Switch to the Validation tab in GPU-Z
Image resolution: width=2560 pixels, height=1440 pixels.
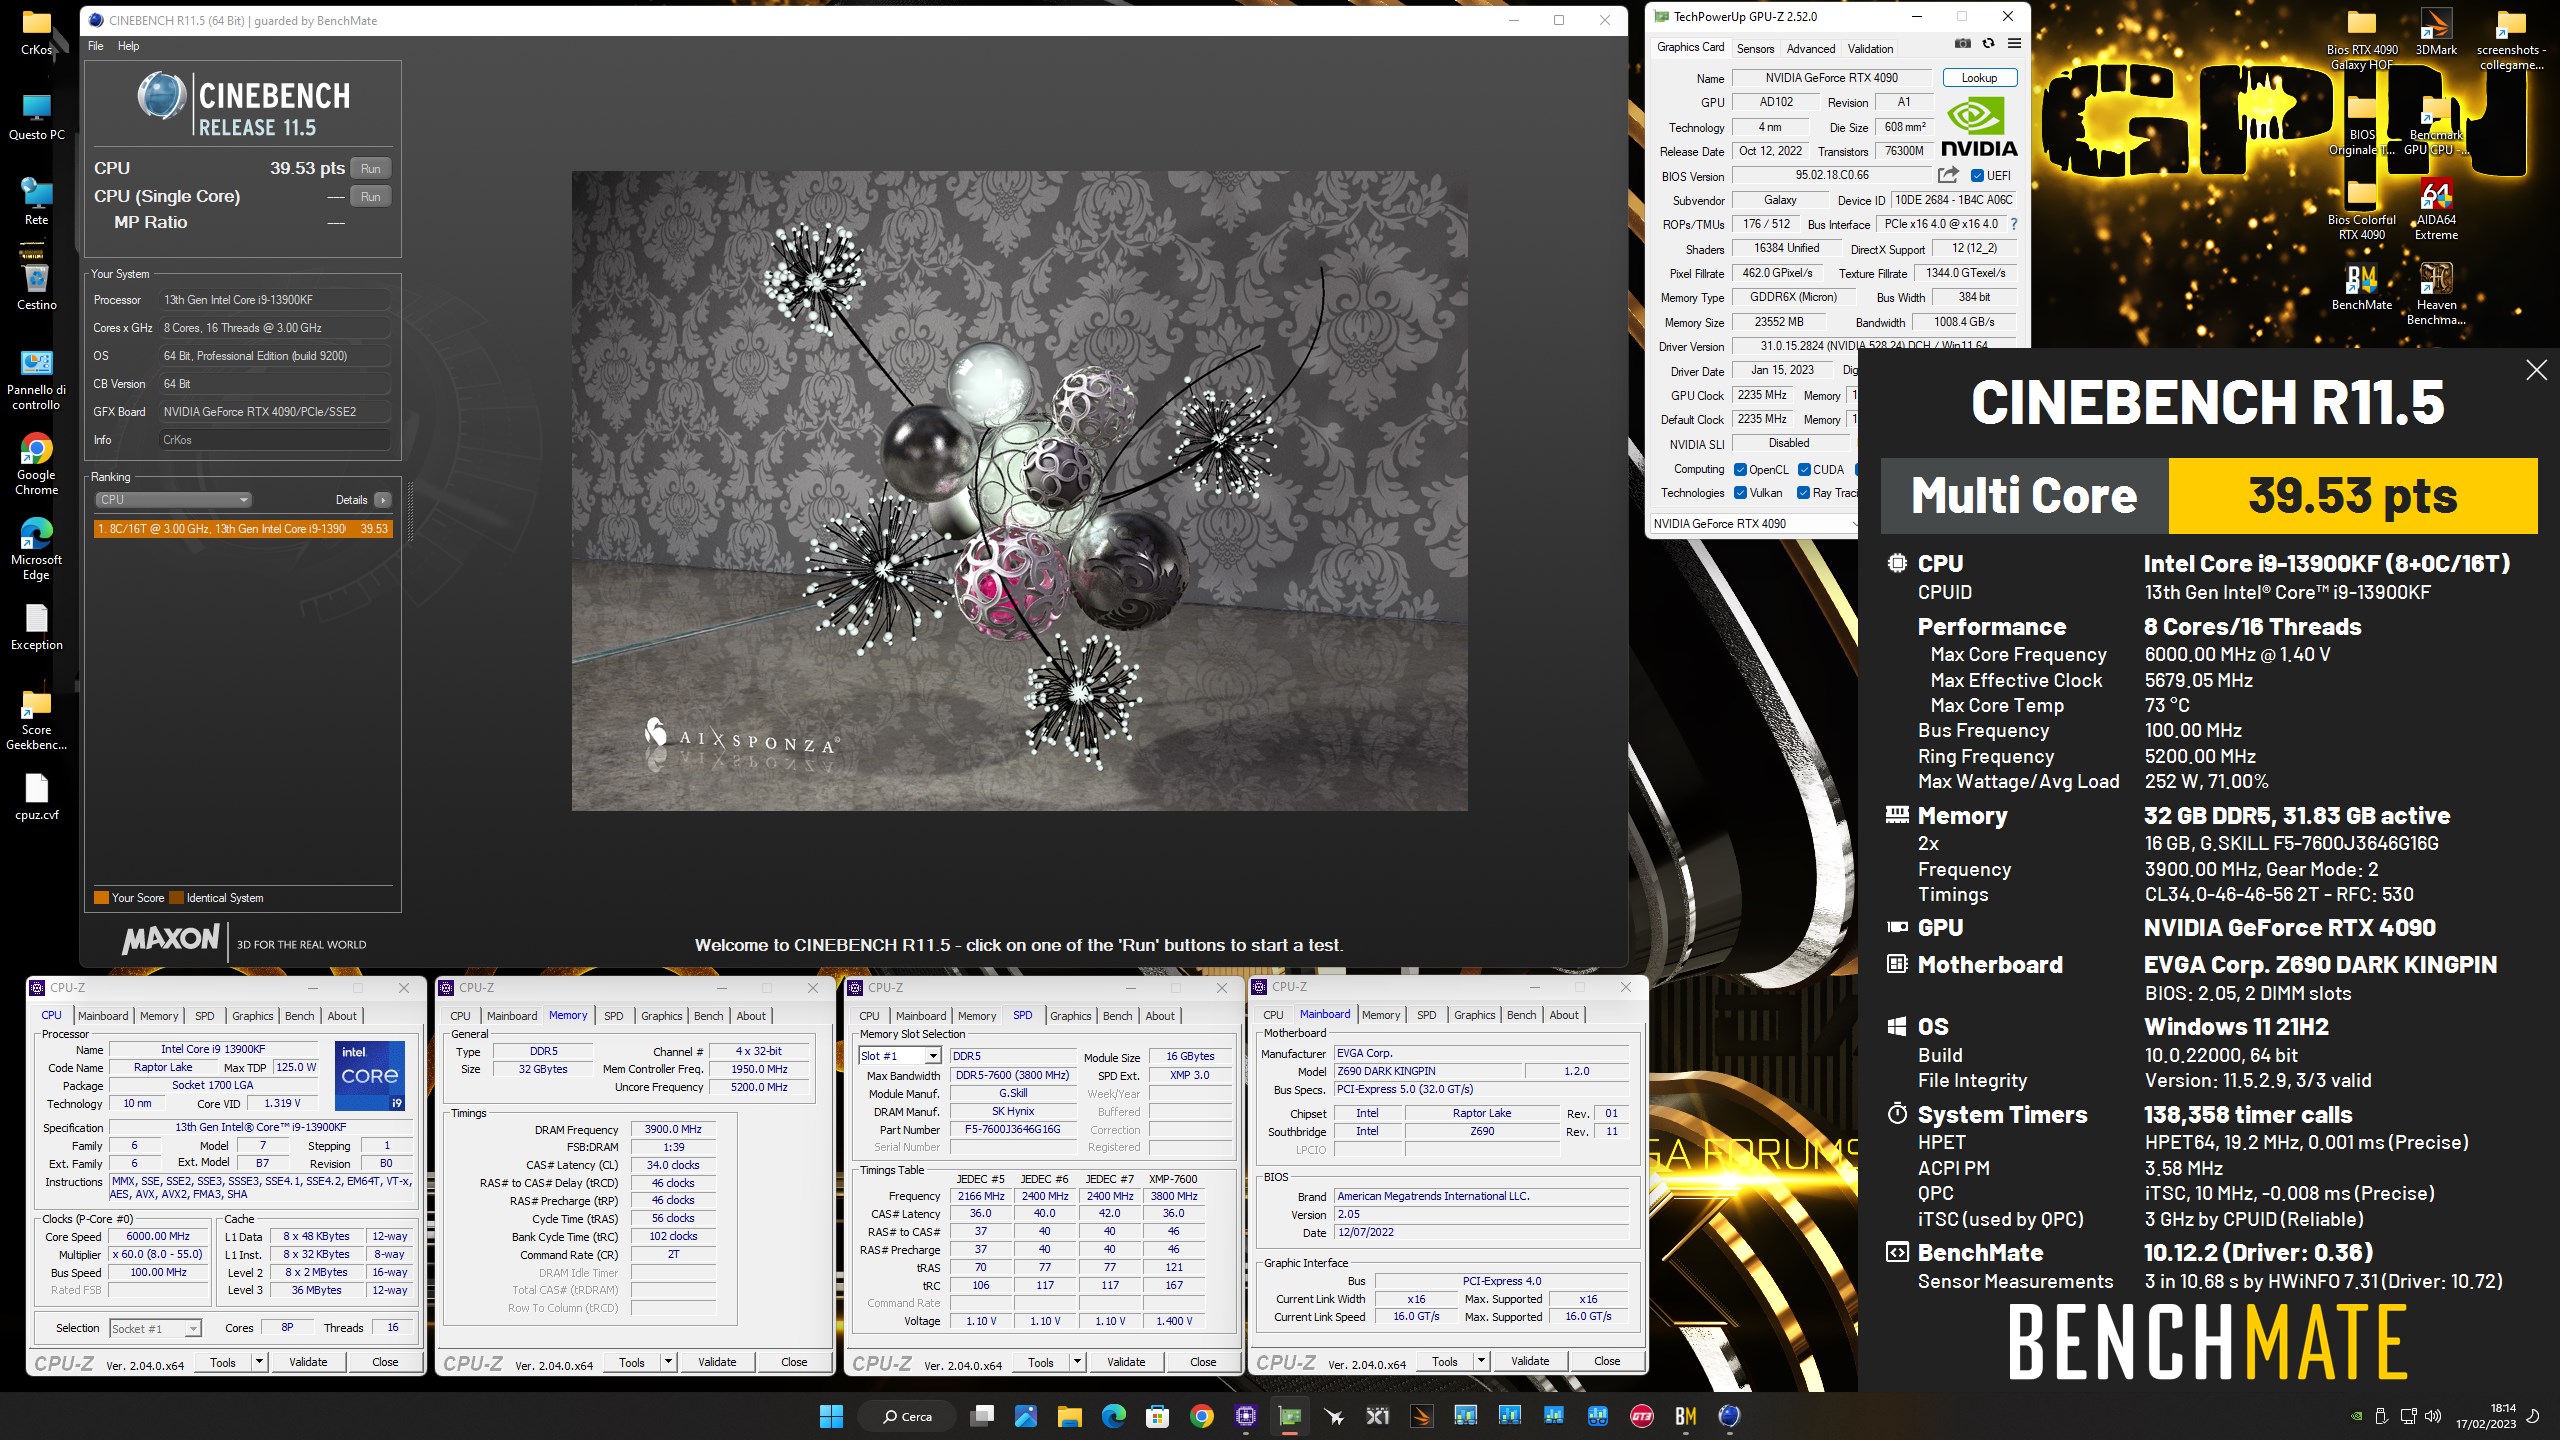pos(1870,49)
